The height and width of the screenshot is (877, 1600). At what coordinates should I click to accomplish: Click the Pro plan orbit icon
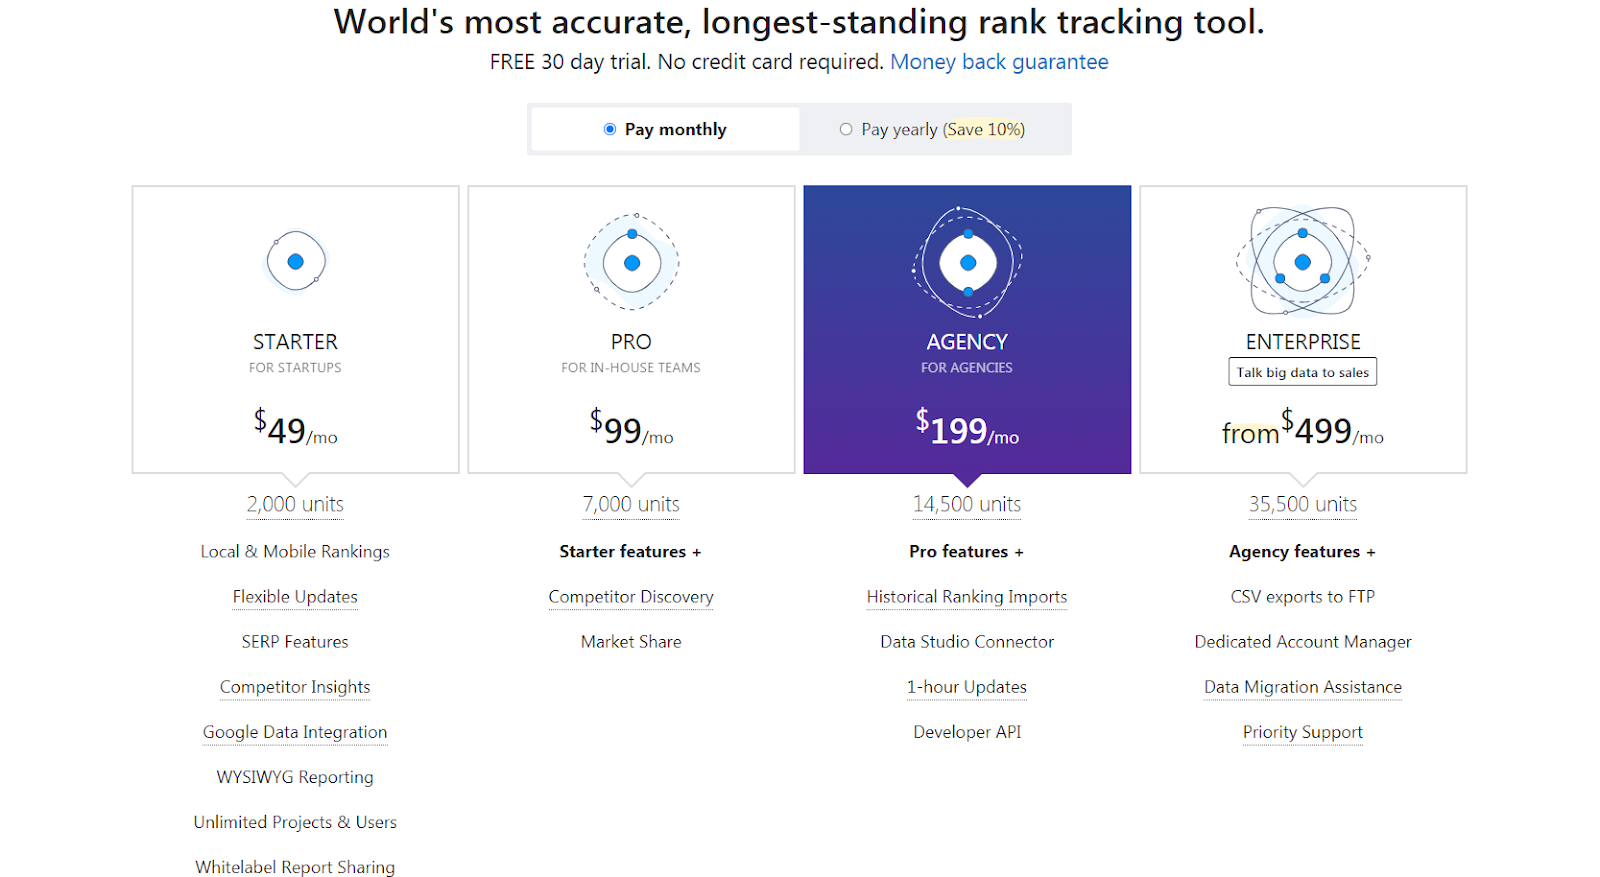click(x=631, y=263)
